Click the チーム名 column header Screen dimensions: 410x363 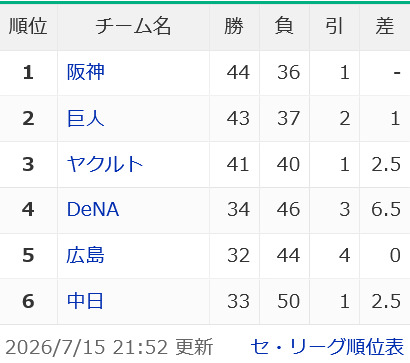[133, 27]
